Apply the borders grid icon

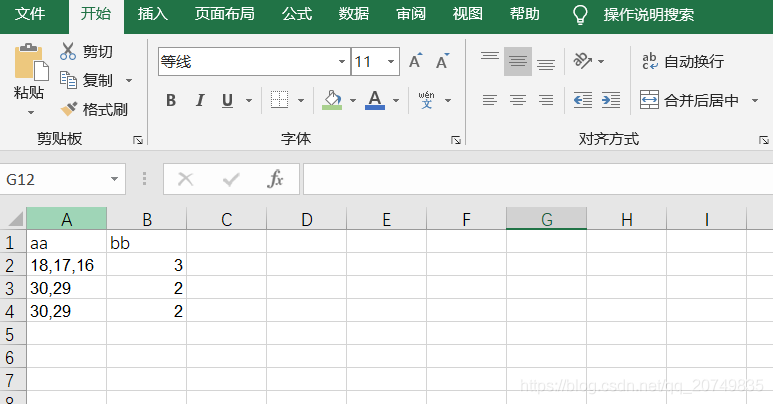[x=280, y=100]
